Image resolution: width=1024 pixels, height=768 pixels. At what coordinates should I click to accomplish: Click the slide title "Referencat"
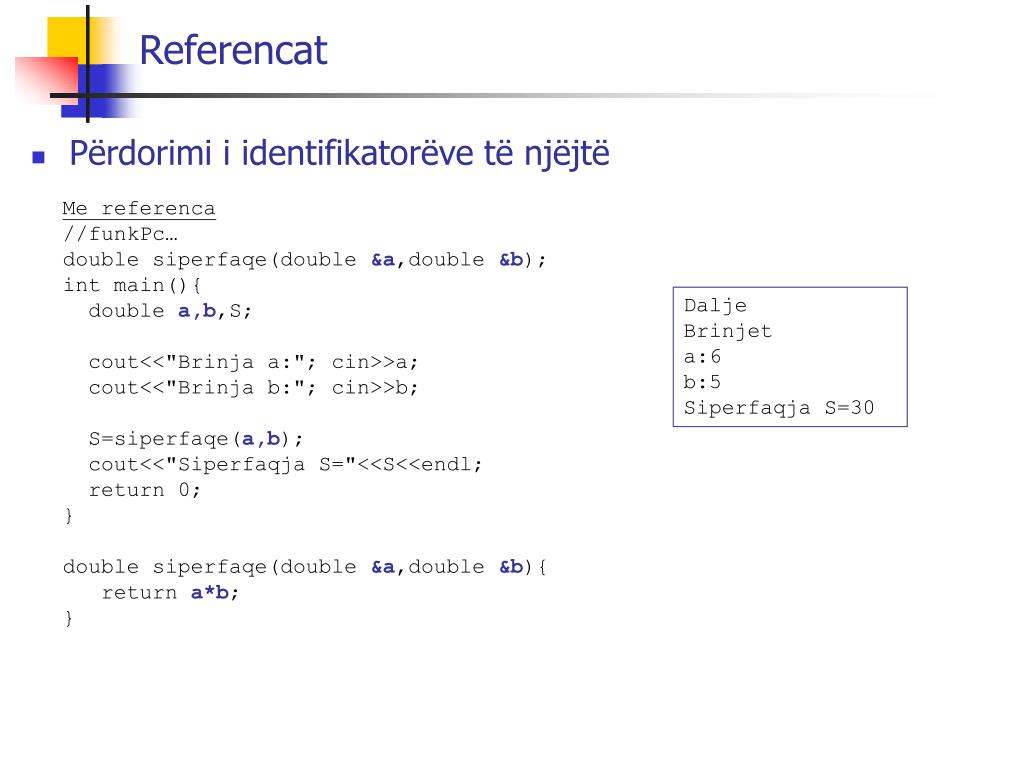click(233, 50)
